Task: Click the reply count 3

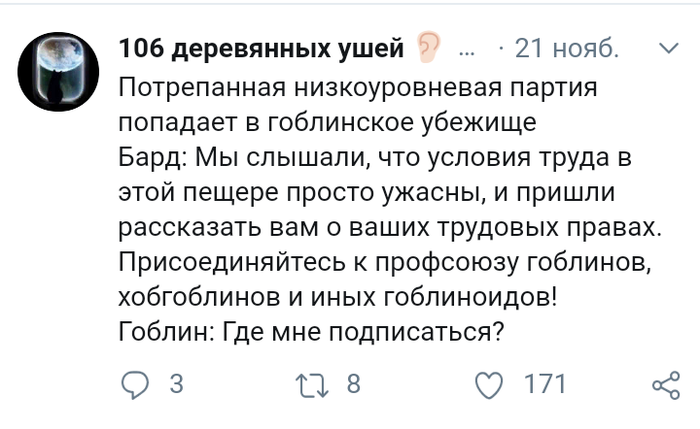Action: point(176,385)
